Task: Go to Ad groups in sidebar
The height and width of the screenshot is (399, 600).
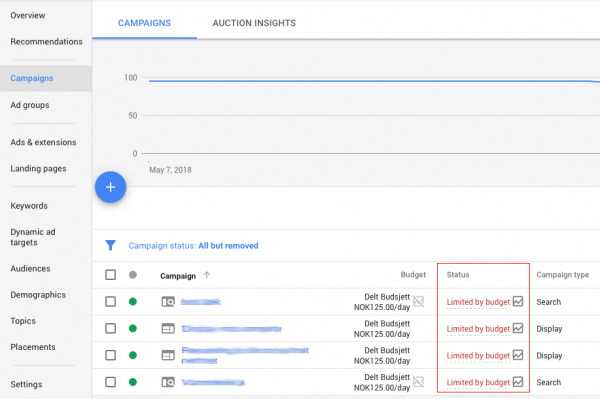Action: (x=30, y=105)
